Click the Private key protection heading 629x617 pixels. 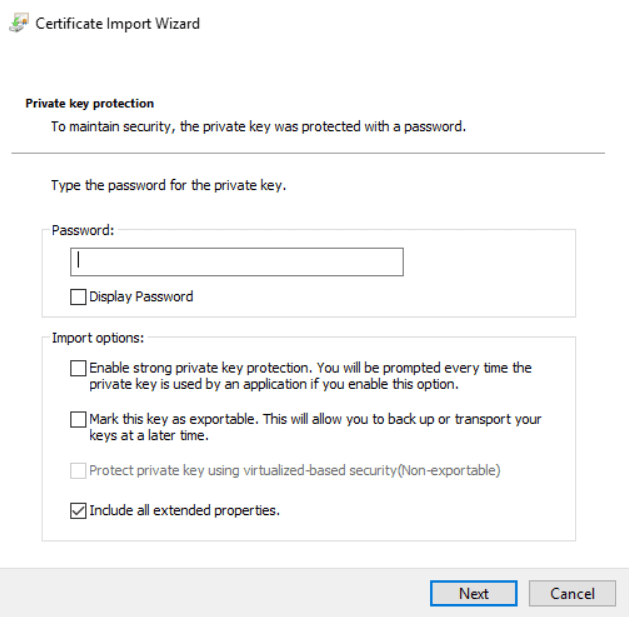click(x=89, y=103)
